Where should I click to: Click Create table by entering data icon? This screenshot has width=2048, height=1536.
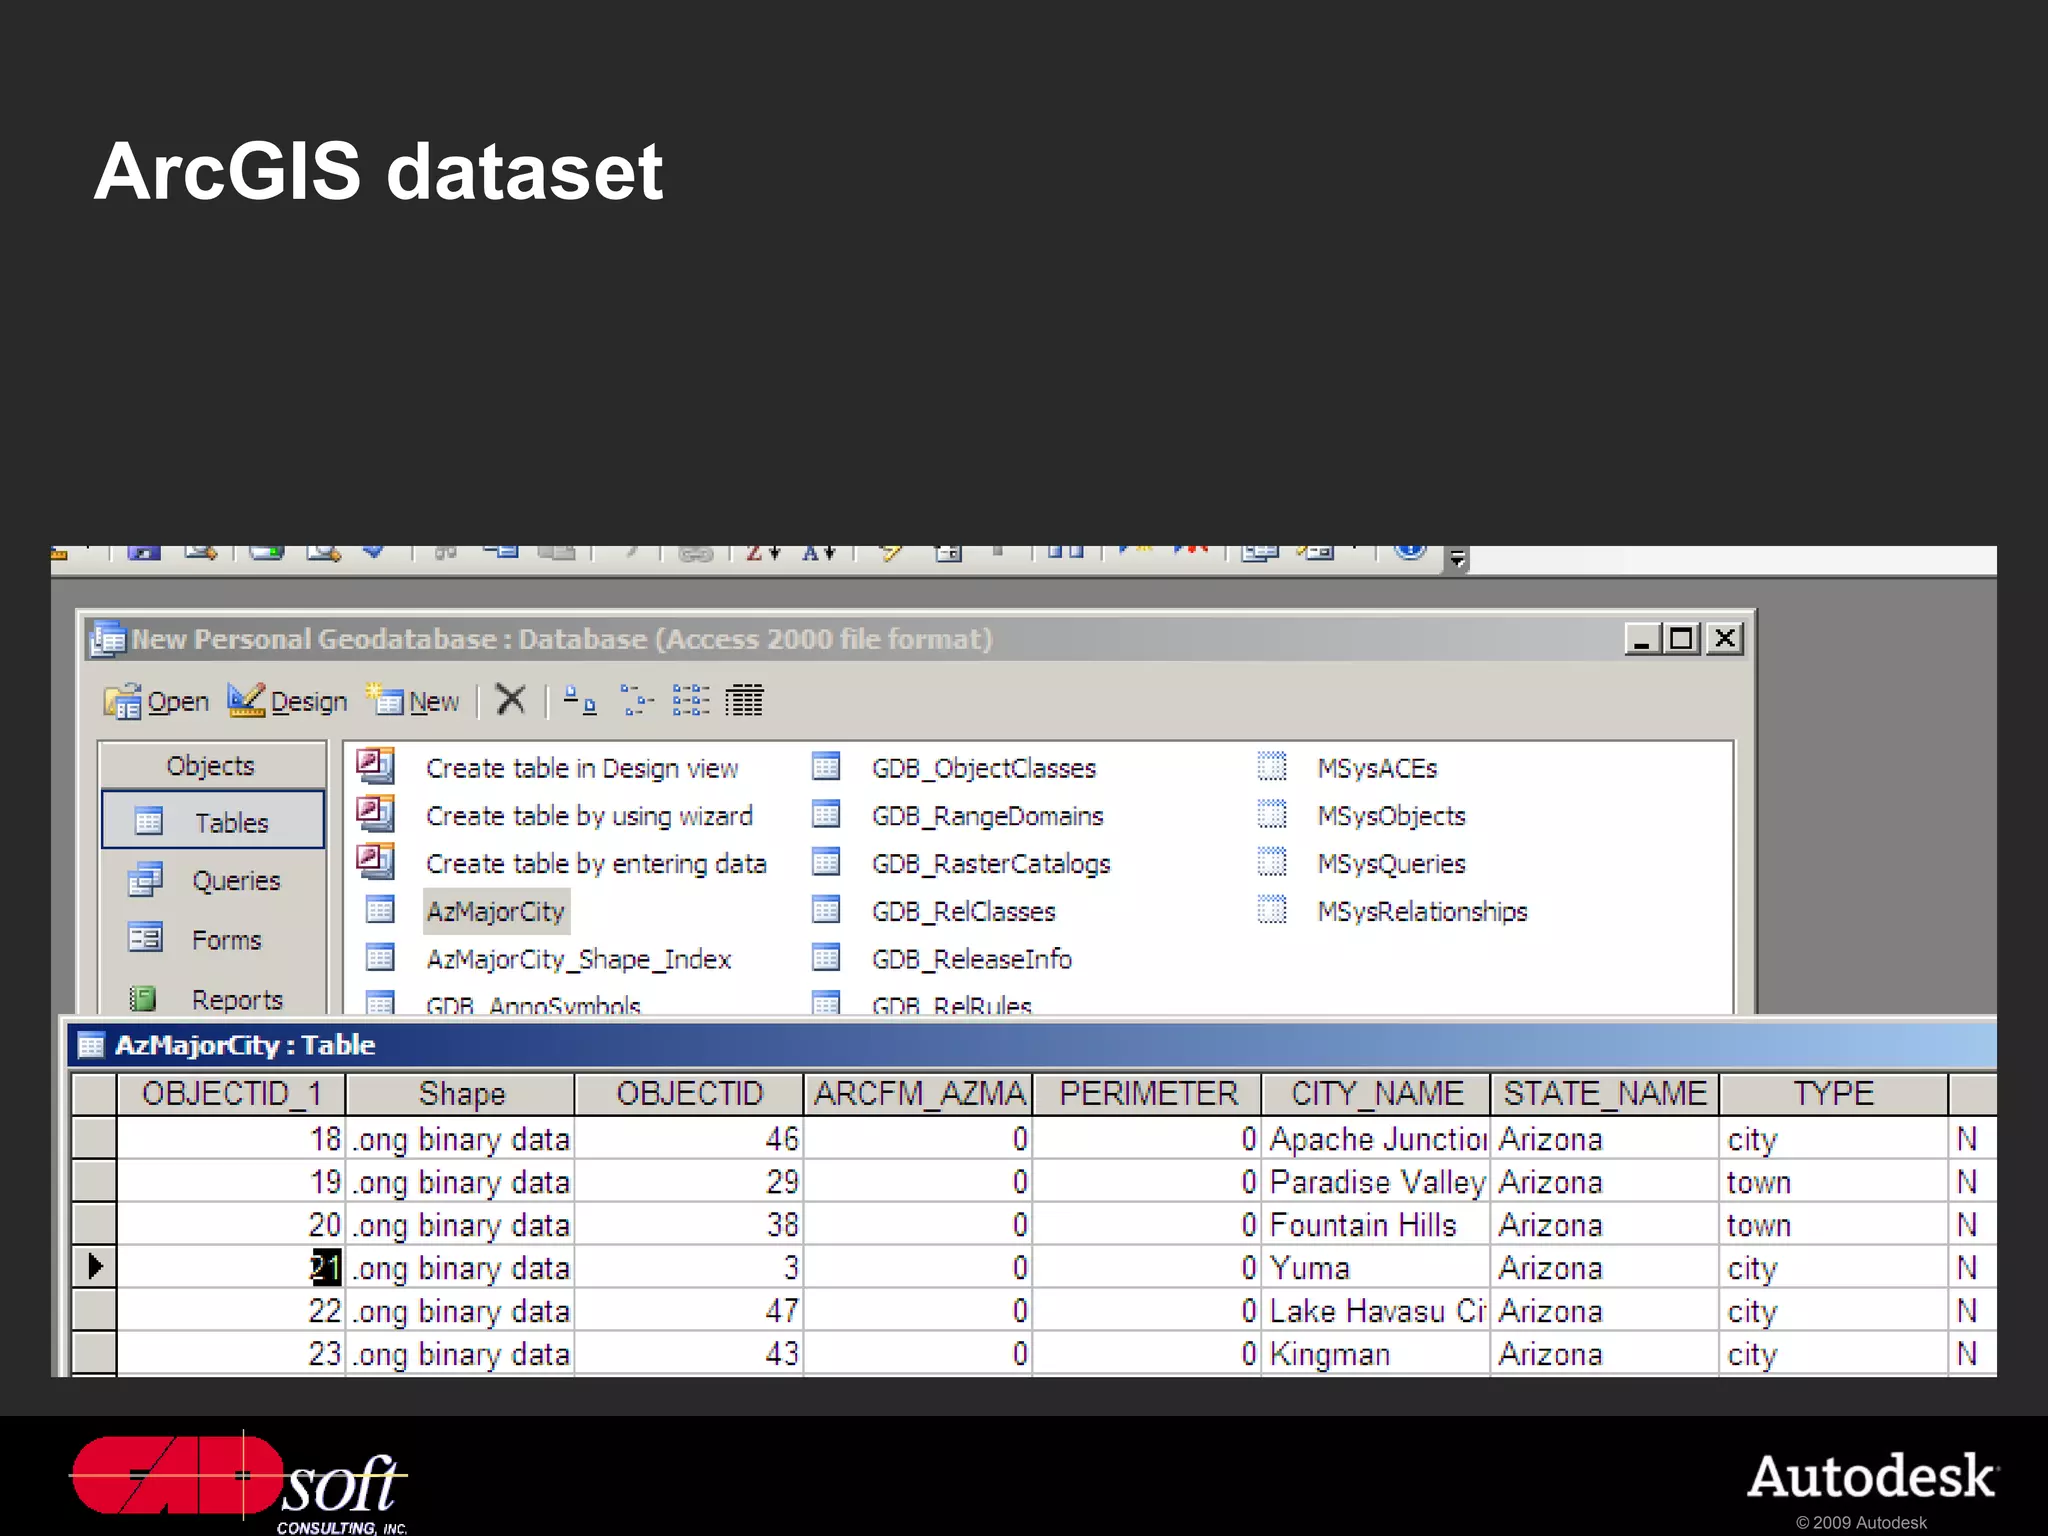coord(376,862)
